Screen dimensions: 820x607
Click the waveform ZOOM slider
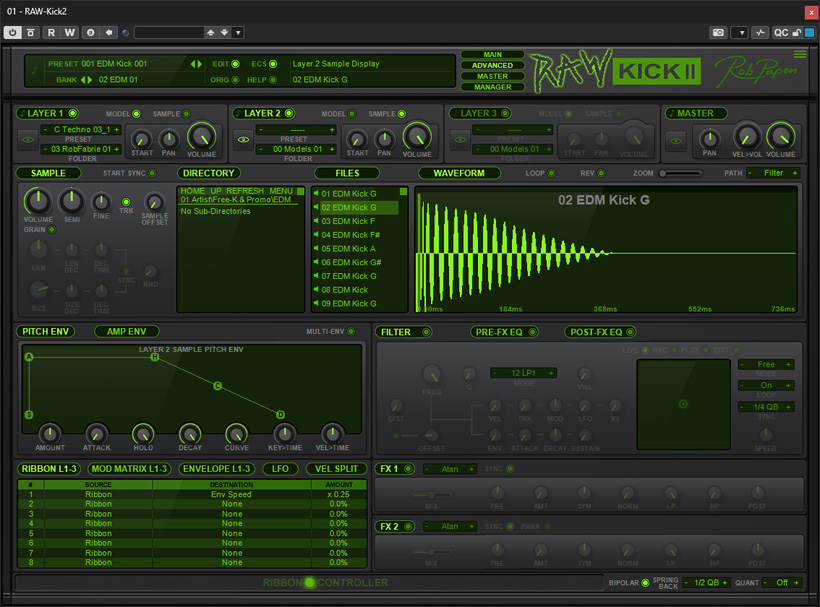click(680, 173)
